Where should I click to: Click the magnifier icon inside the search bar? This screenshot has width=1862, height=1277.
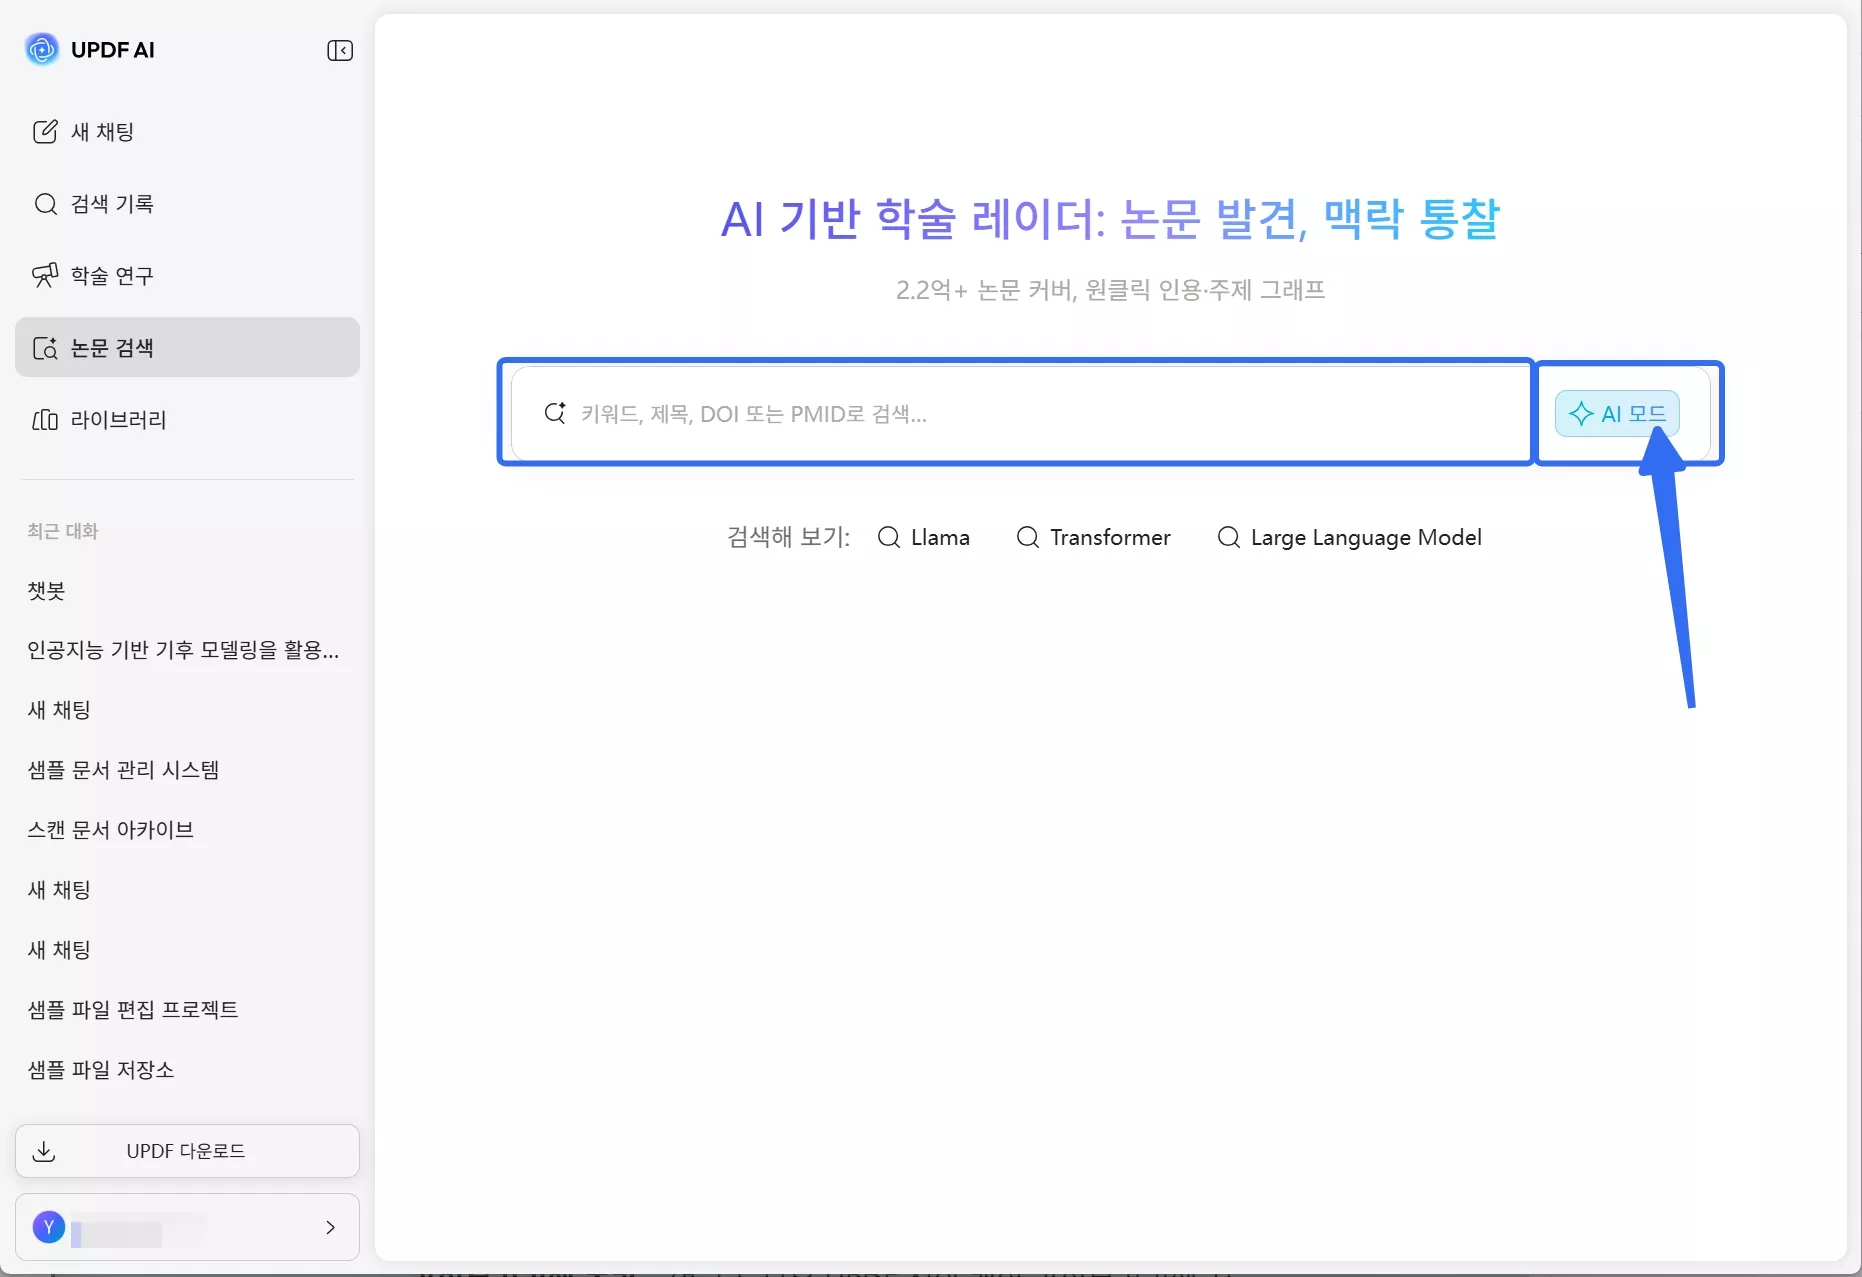[x=555, y=413]
